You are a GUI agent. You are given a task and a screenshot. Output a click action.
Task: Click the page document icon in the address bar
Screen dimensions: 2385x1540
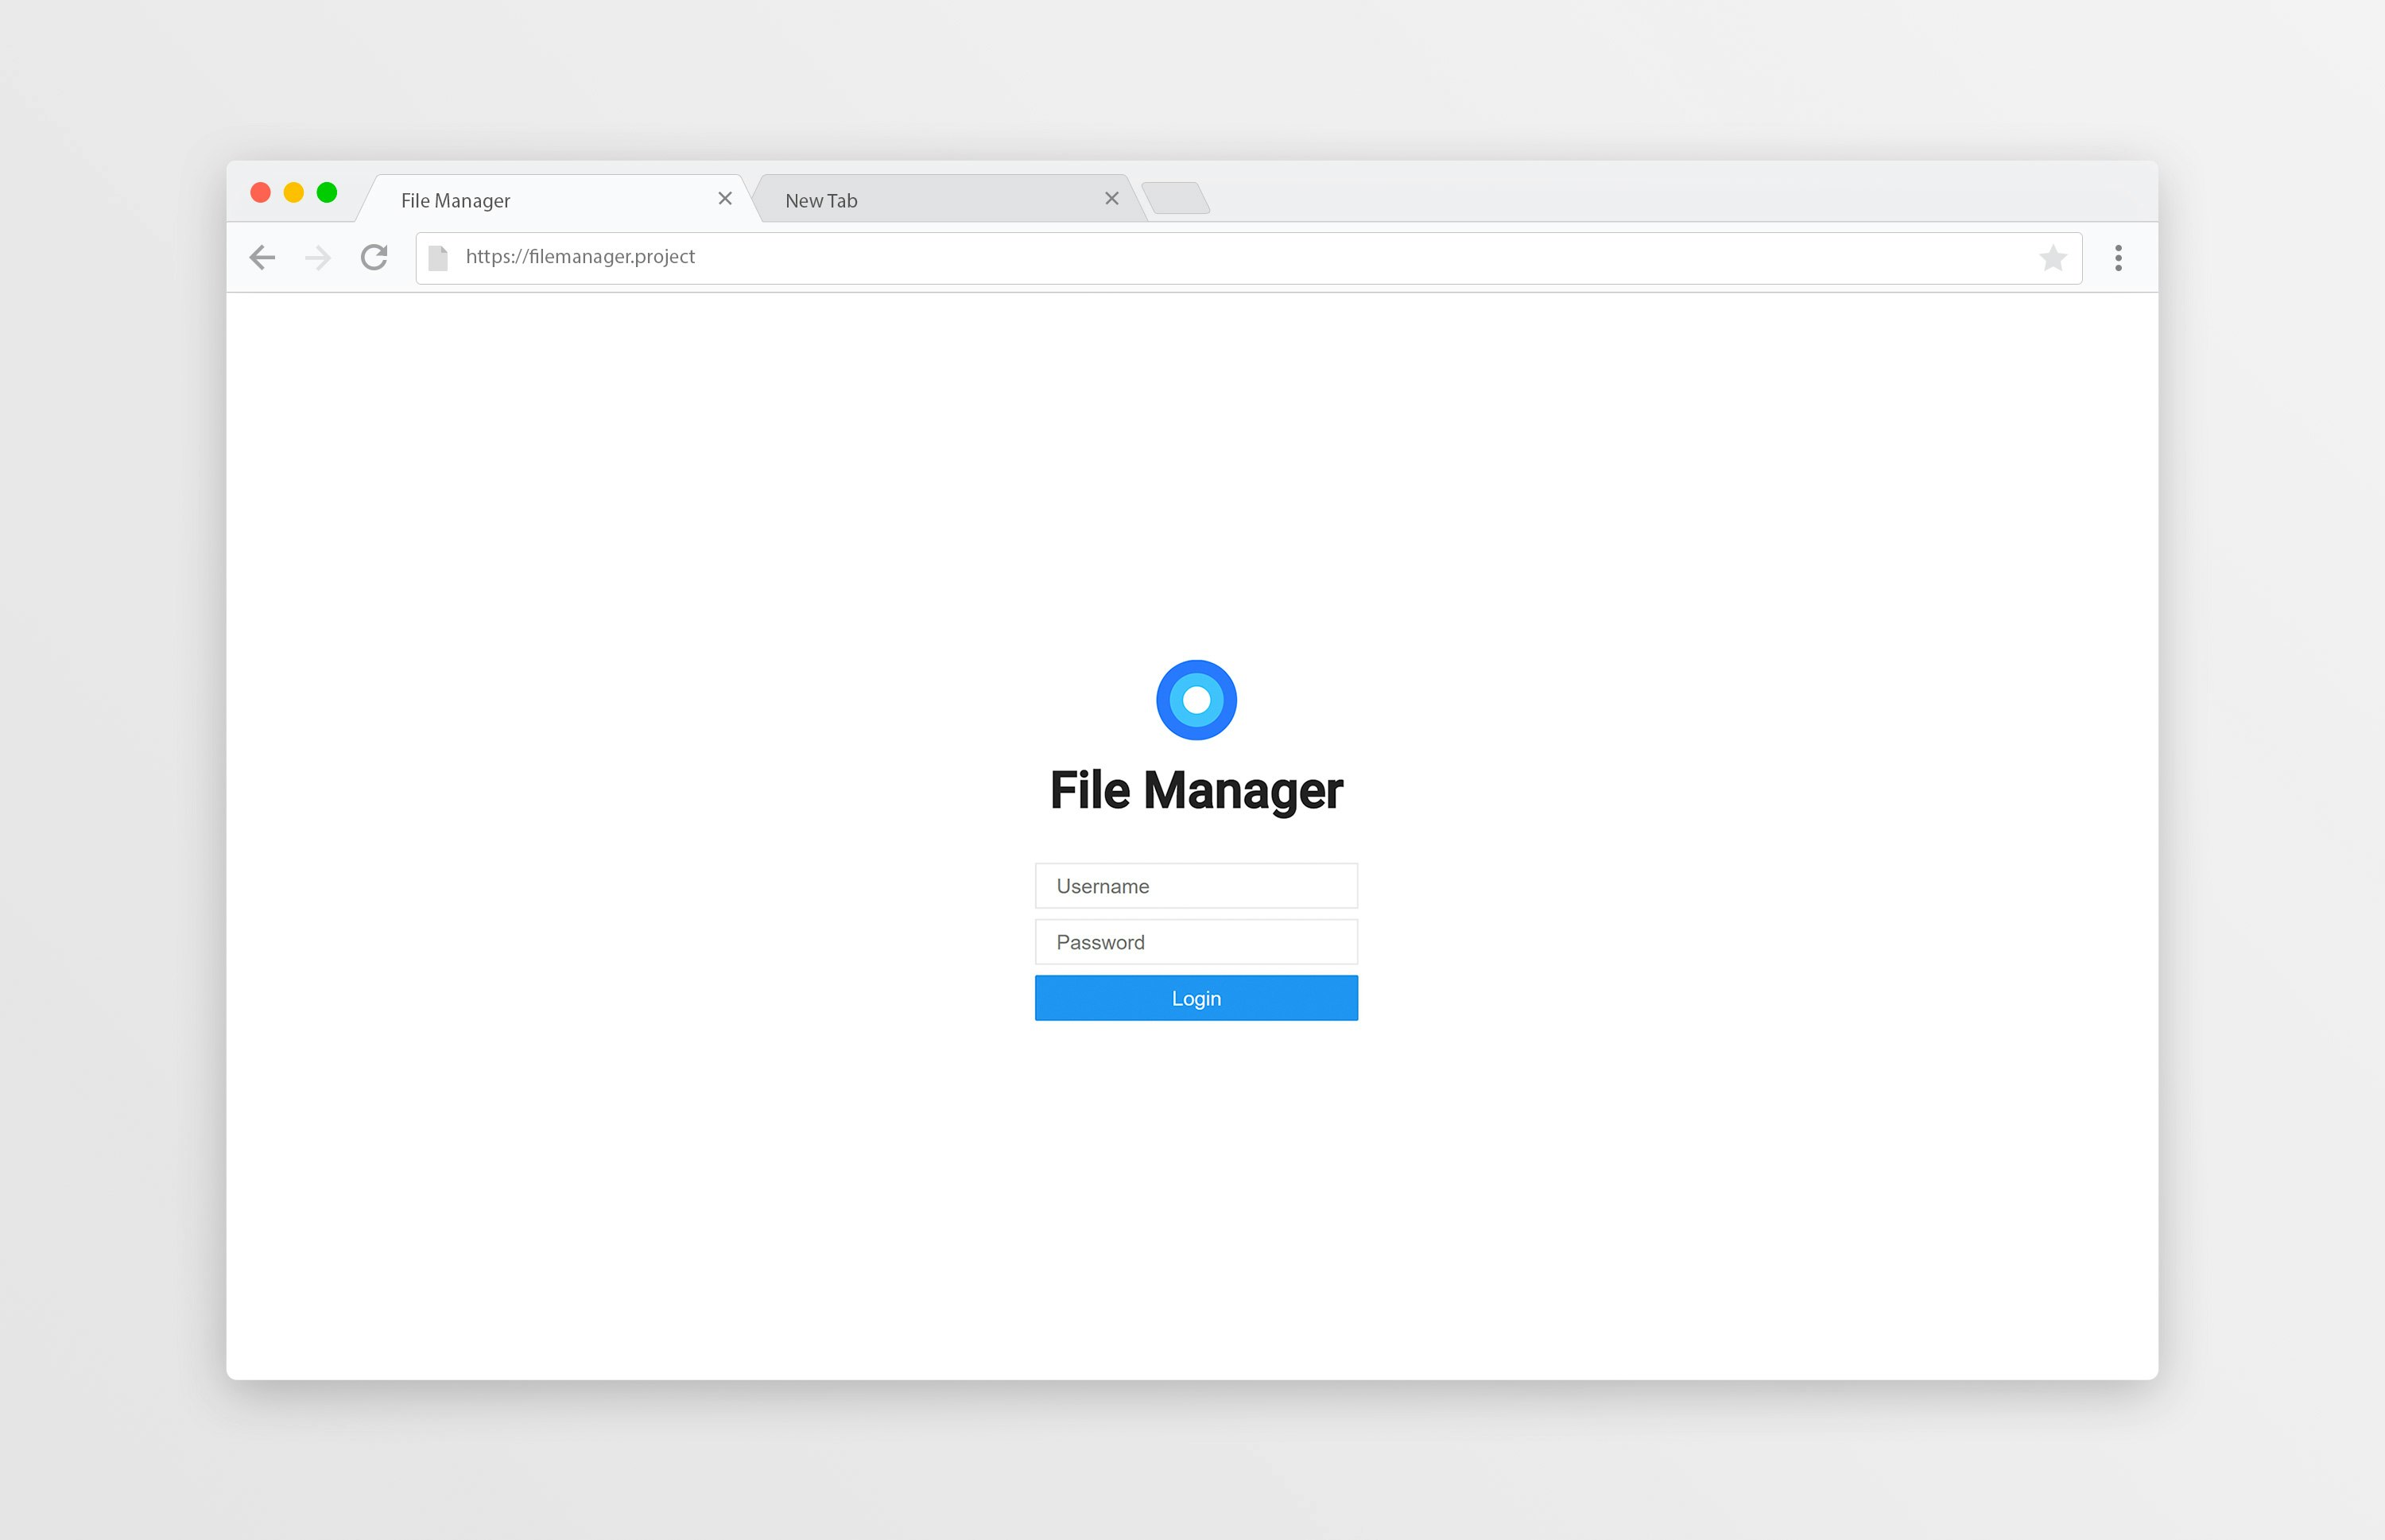(439, 257)
